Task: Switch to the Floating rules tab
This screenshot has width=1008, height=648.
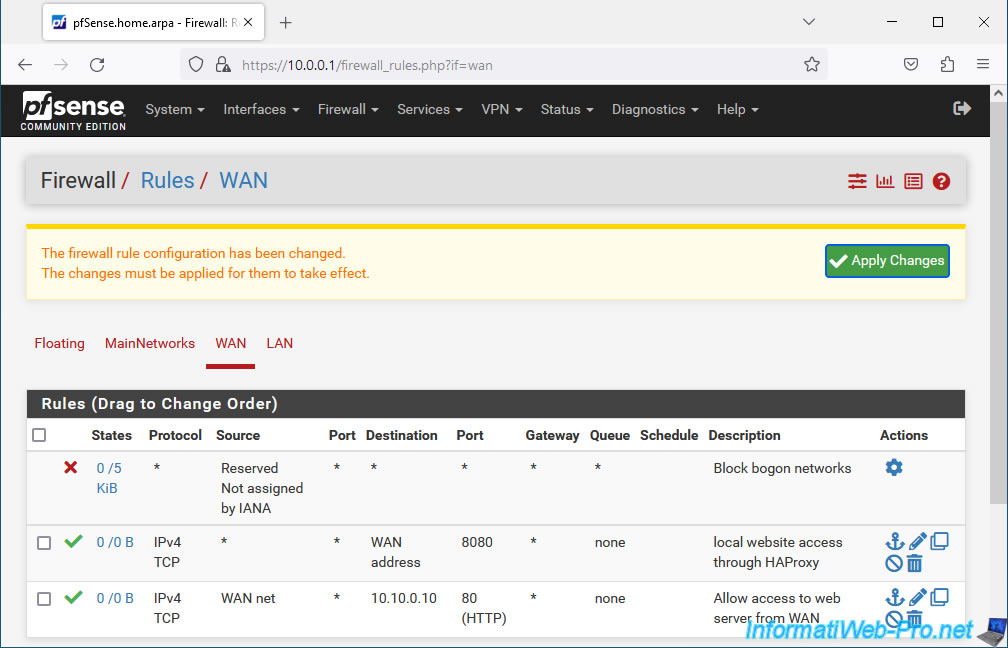Action: pos(59,343)
